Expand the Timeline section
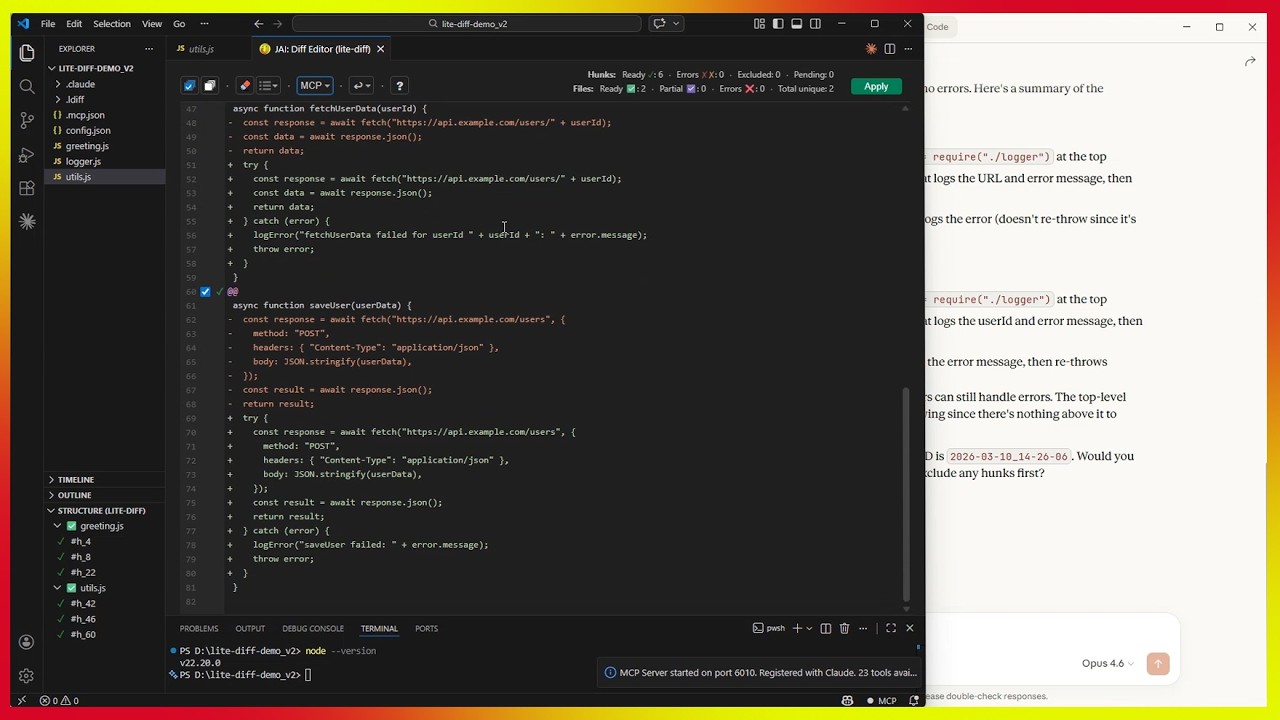Image resolution: width=1280 pixels, height=720 pixels. pyautogui.click(x=75, y=480)
